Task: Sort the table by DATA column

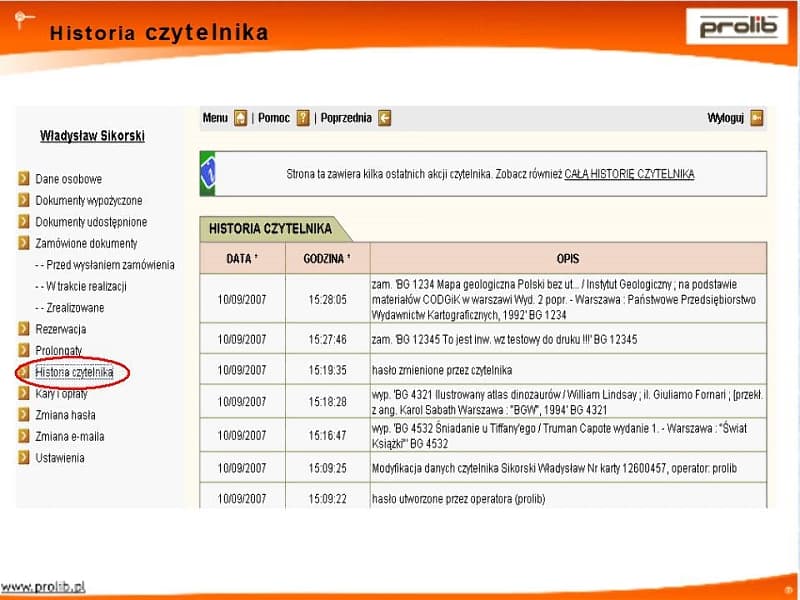Action: [x=241, y=258]
